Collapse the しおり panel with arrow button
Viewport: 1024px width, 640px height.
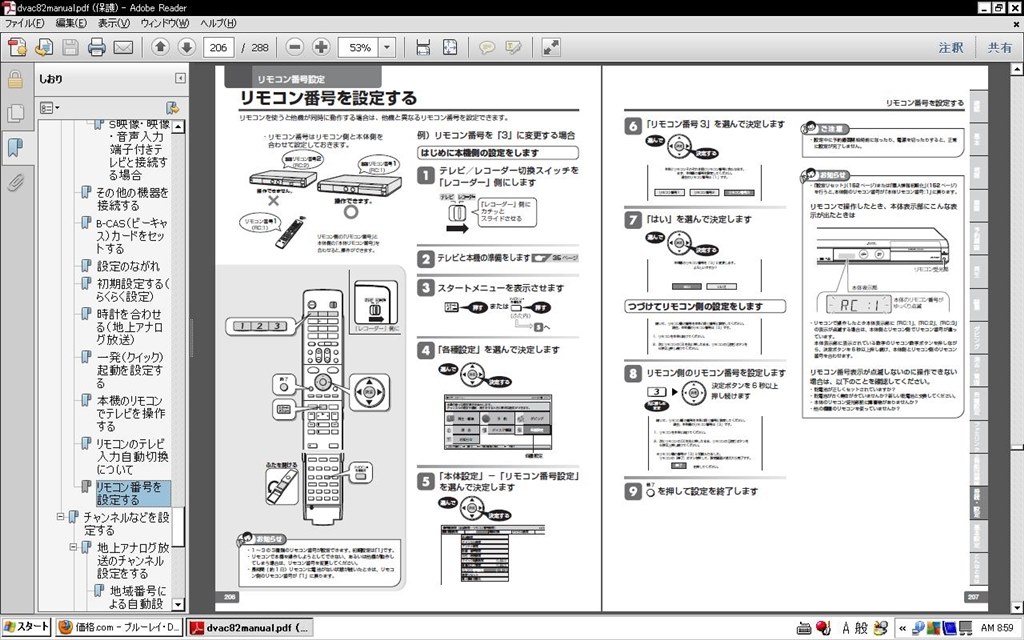coord(180,78)
